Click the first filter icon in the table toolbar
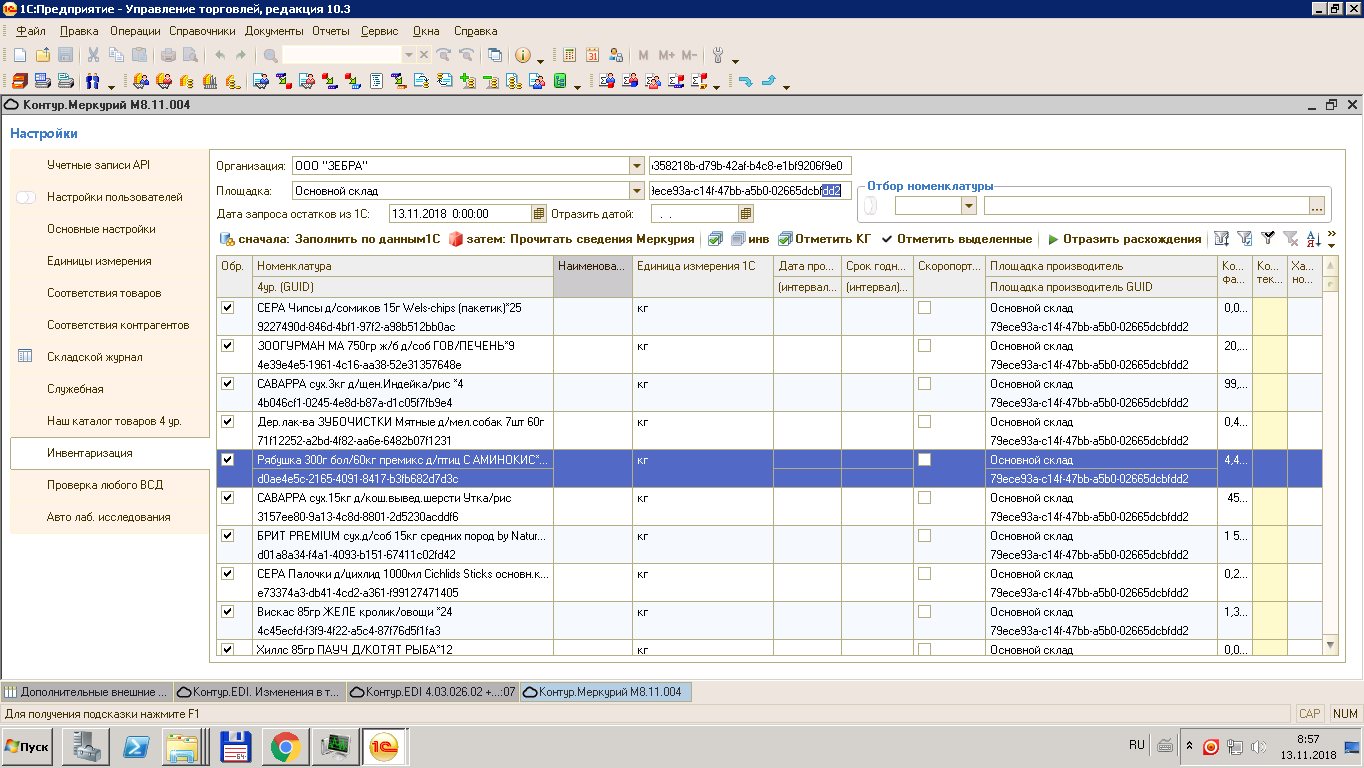 [1221, 238]
